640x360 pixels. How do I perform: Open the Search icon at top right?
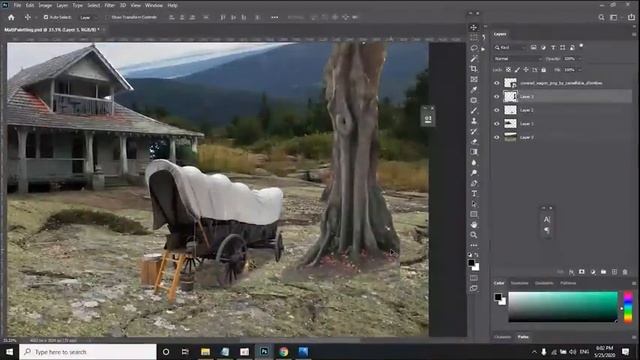[601, 18]
